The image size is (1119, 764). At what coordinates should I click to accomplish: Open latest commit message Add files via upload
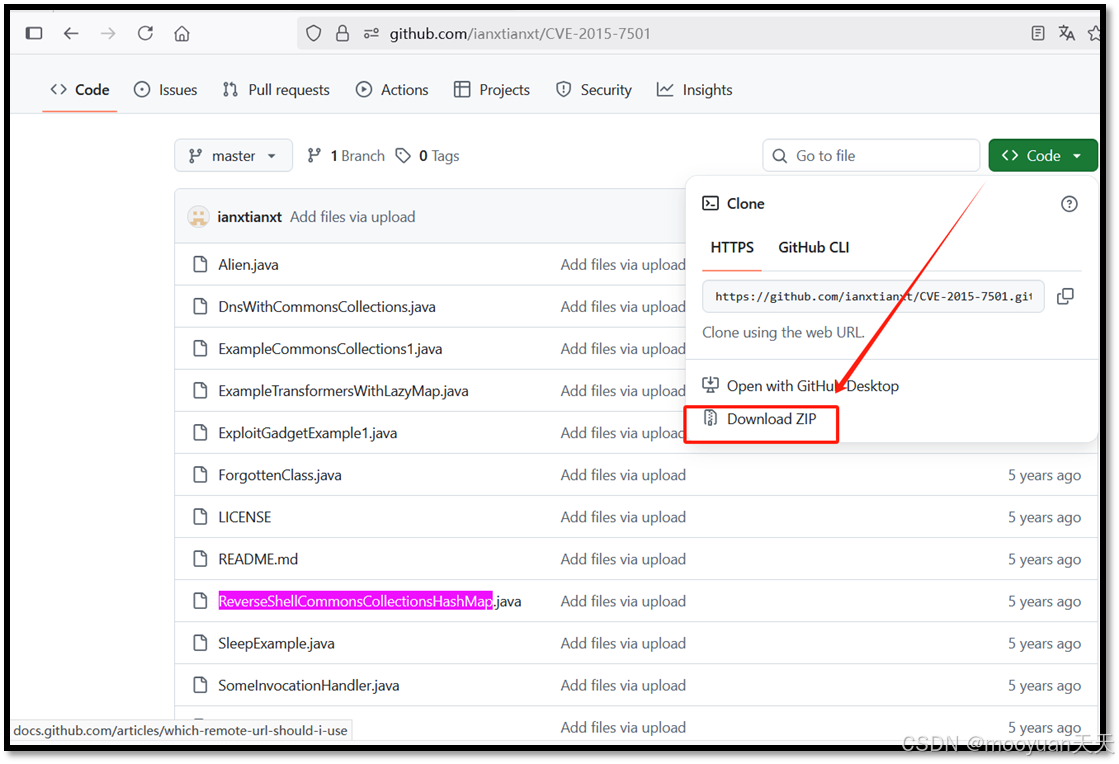click(x=353, y=217)
